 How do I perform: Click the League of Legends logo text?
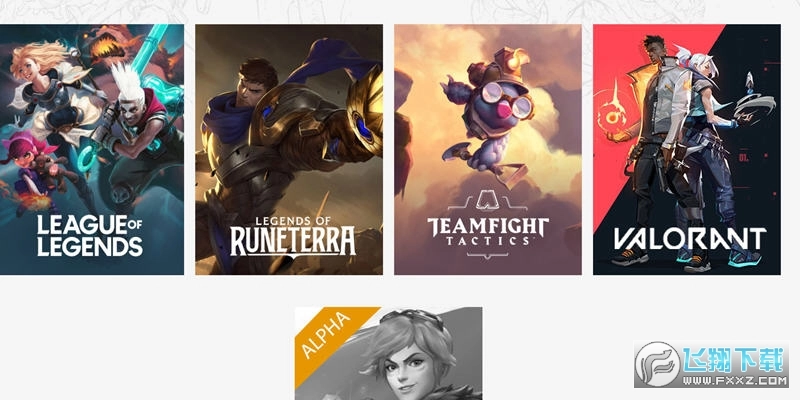coord(90,236)
